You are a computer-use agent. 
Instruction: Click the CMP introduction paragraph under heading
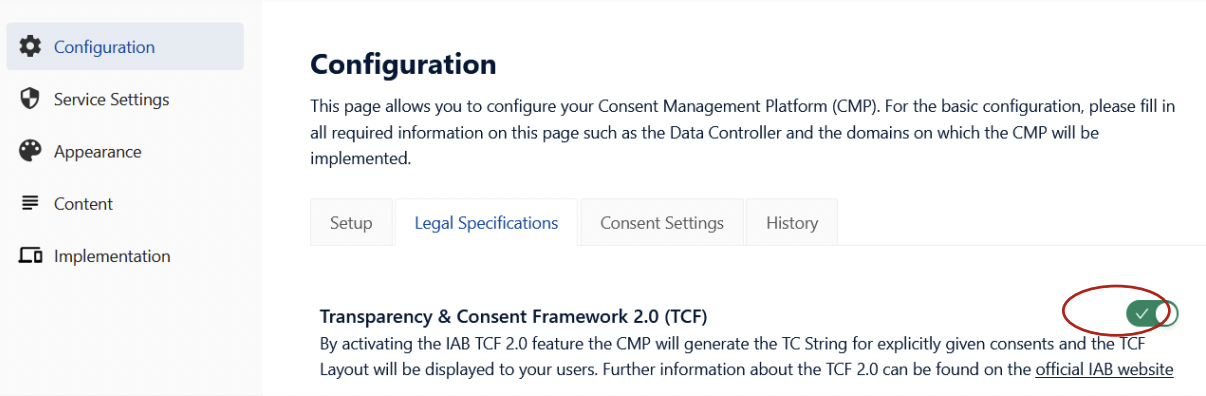742,131
